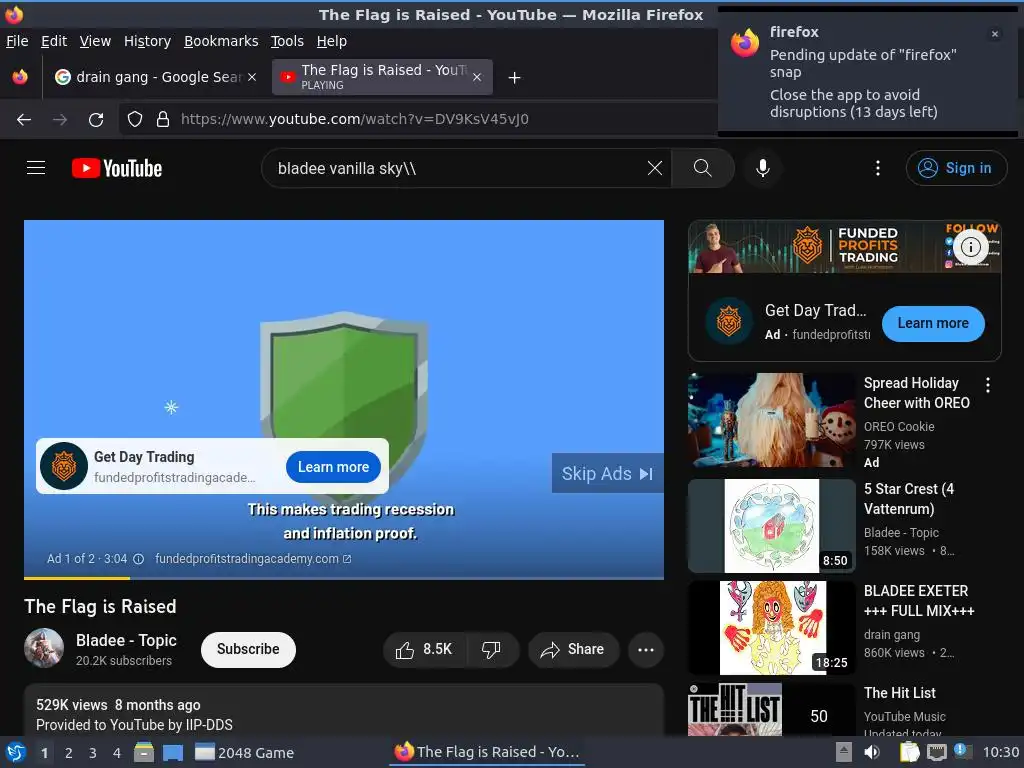Screen dimensions: 1024x768
Task: Open 5 Star Crest video thumbnail
Action: [x=771, y=526]
